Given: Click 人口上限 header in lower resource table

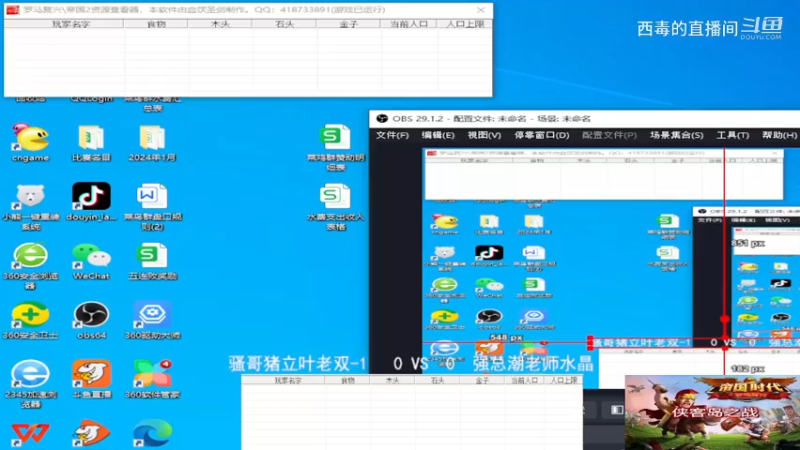Looking at the screenshot, I should coord(563,380).
